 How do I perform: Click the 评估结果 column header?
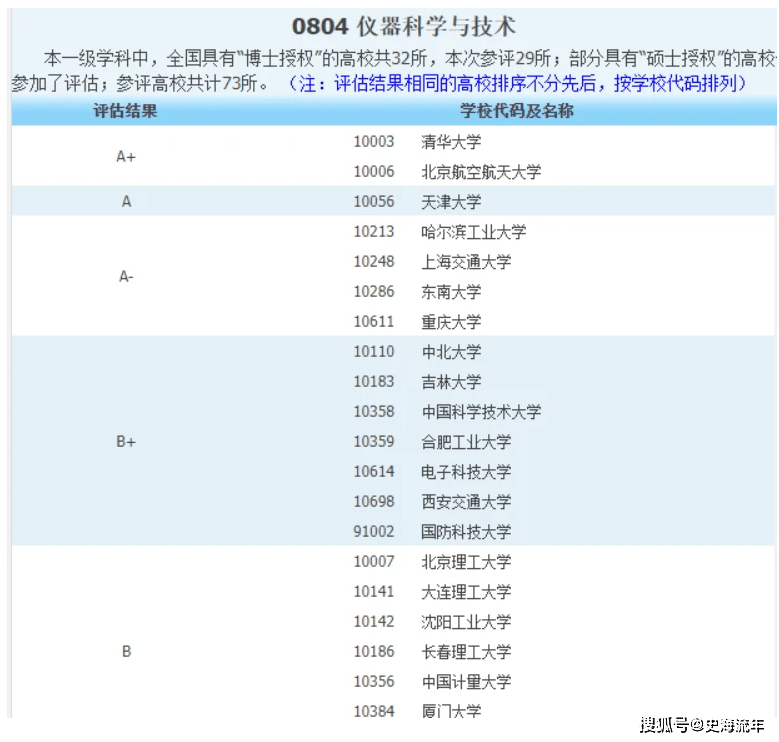click(x=125, y=111)
